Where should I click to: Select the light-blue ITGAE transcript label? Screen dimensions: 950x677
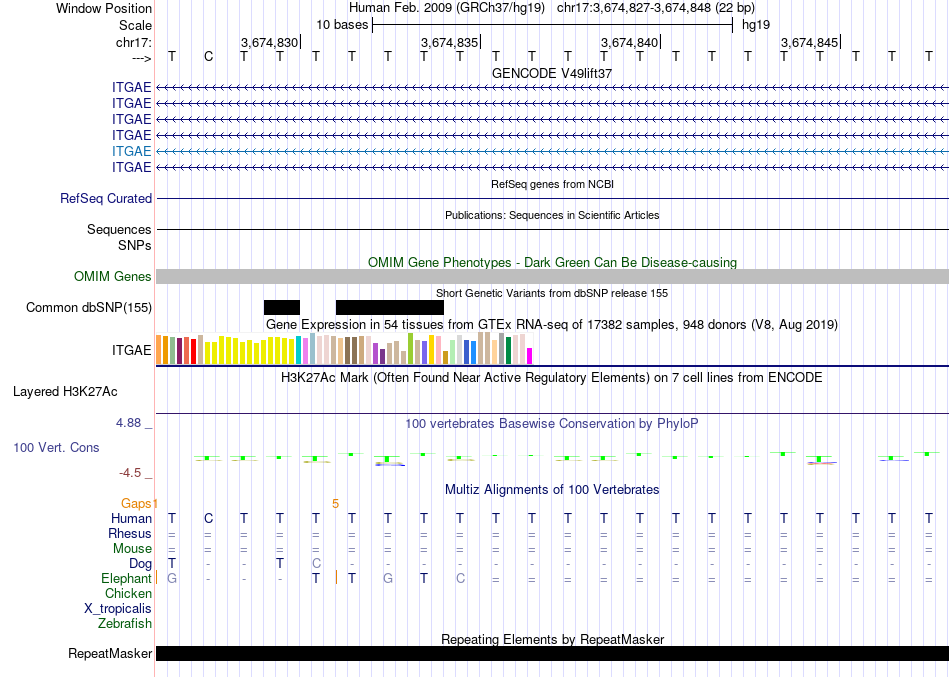pyautogui.click(x=132, y=151)
